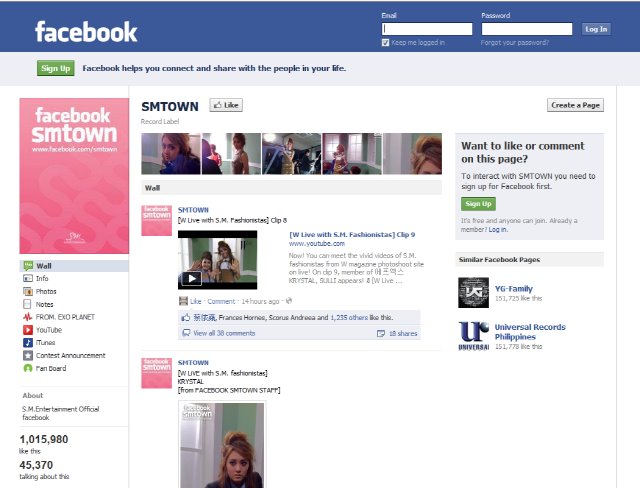Click into the Email field

click(x=427, y=29)
